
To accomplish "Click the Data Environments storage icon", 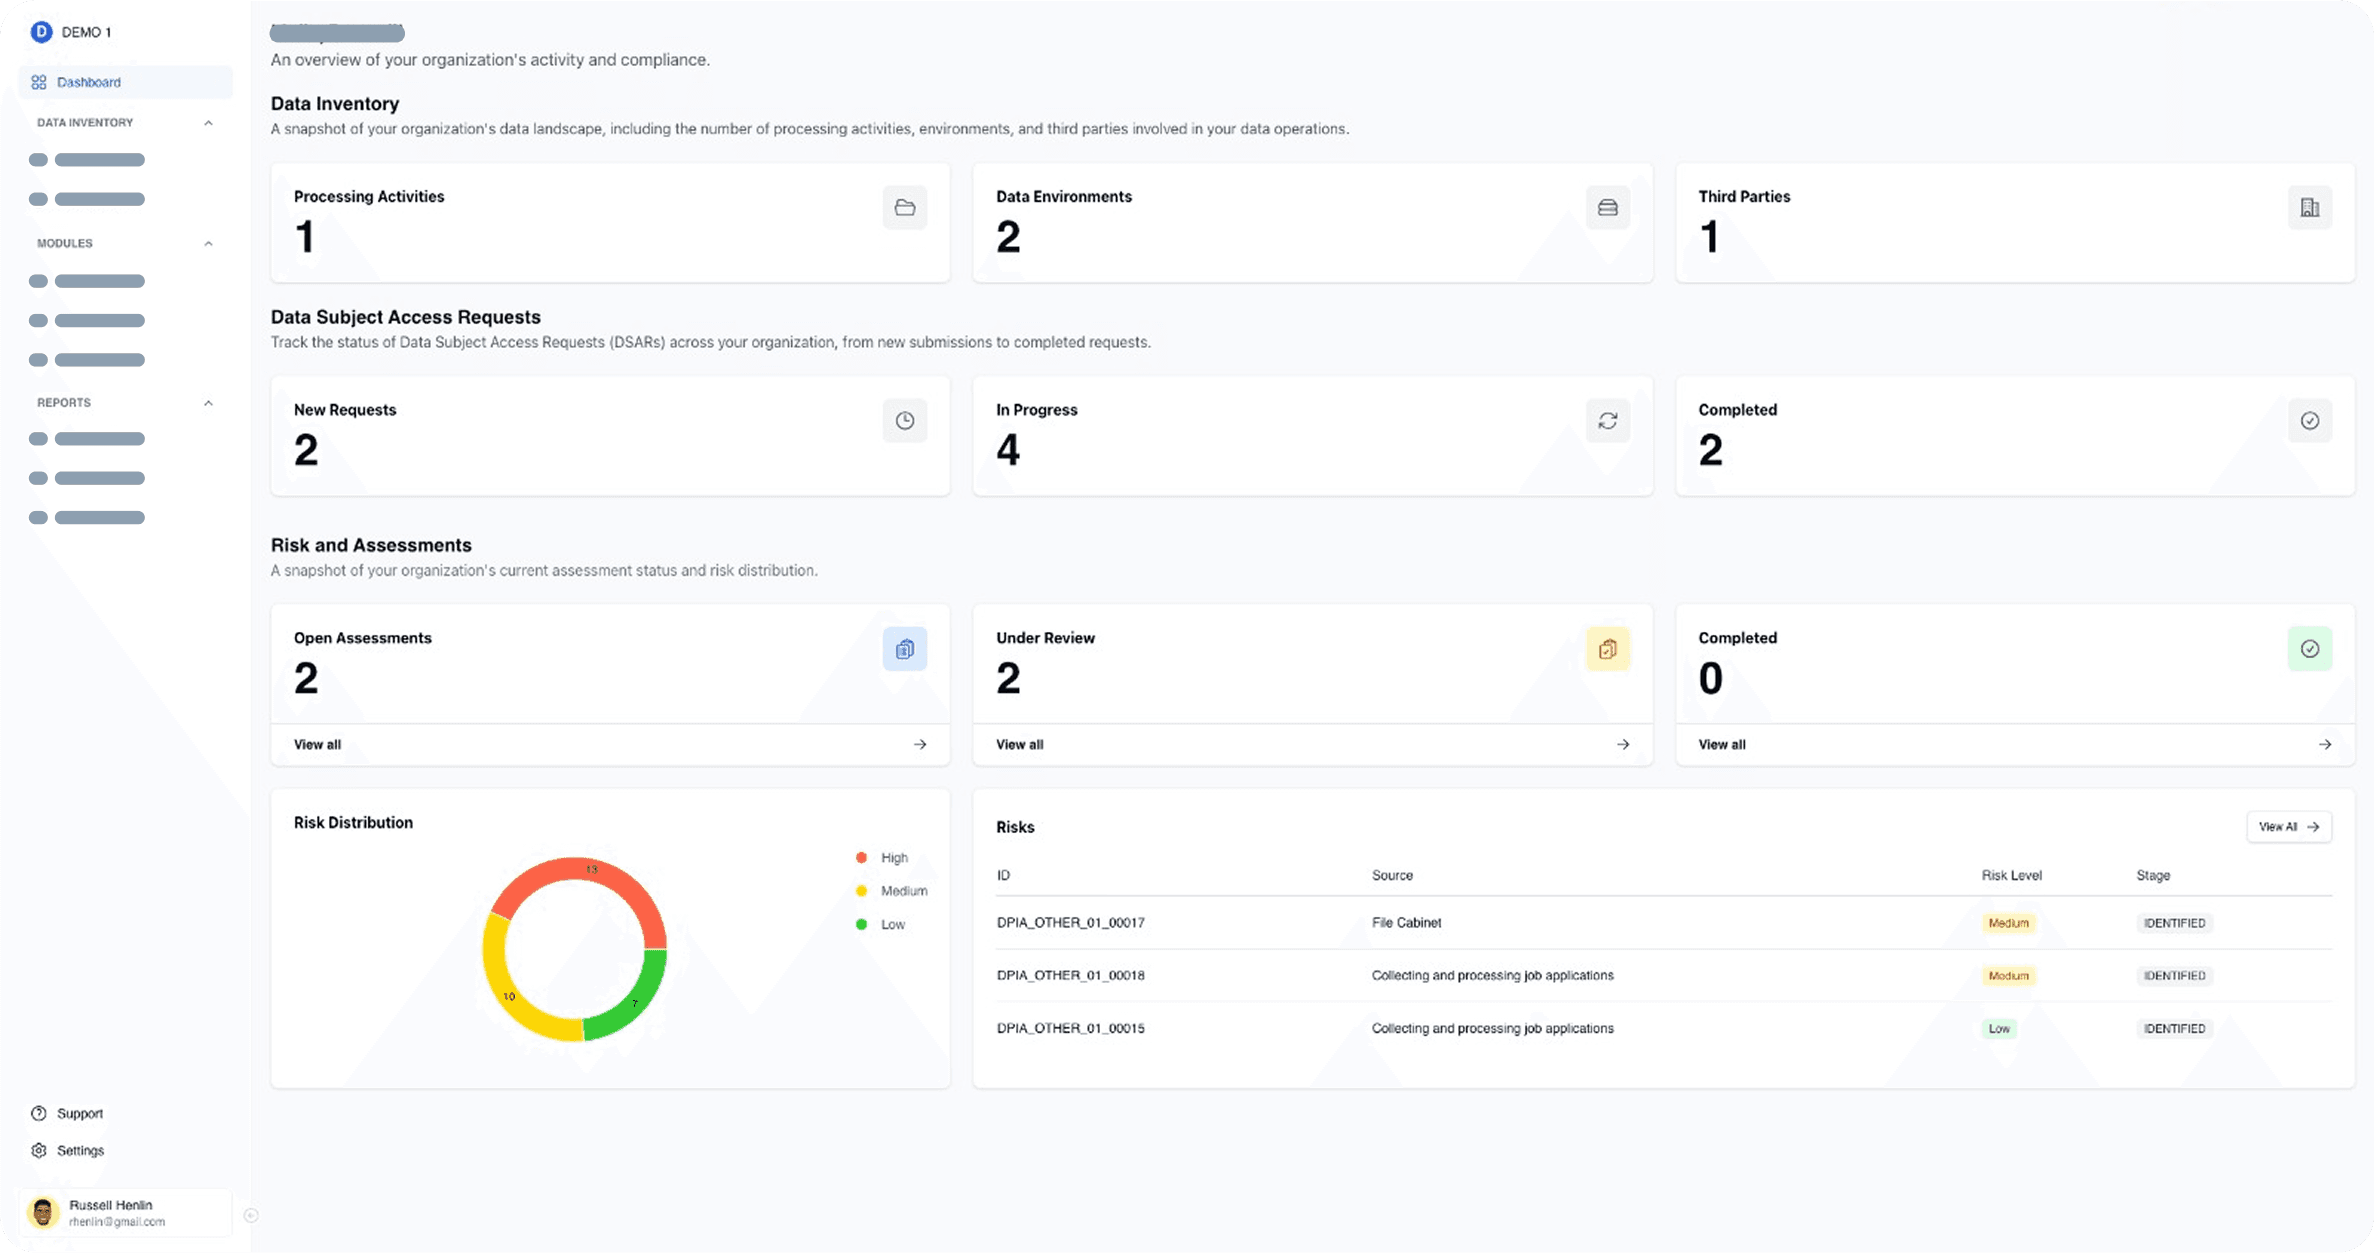I will click(1607, 207).
